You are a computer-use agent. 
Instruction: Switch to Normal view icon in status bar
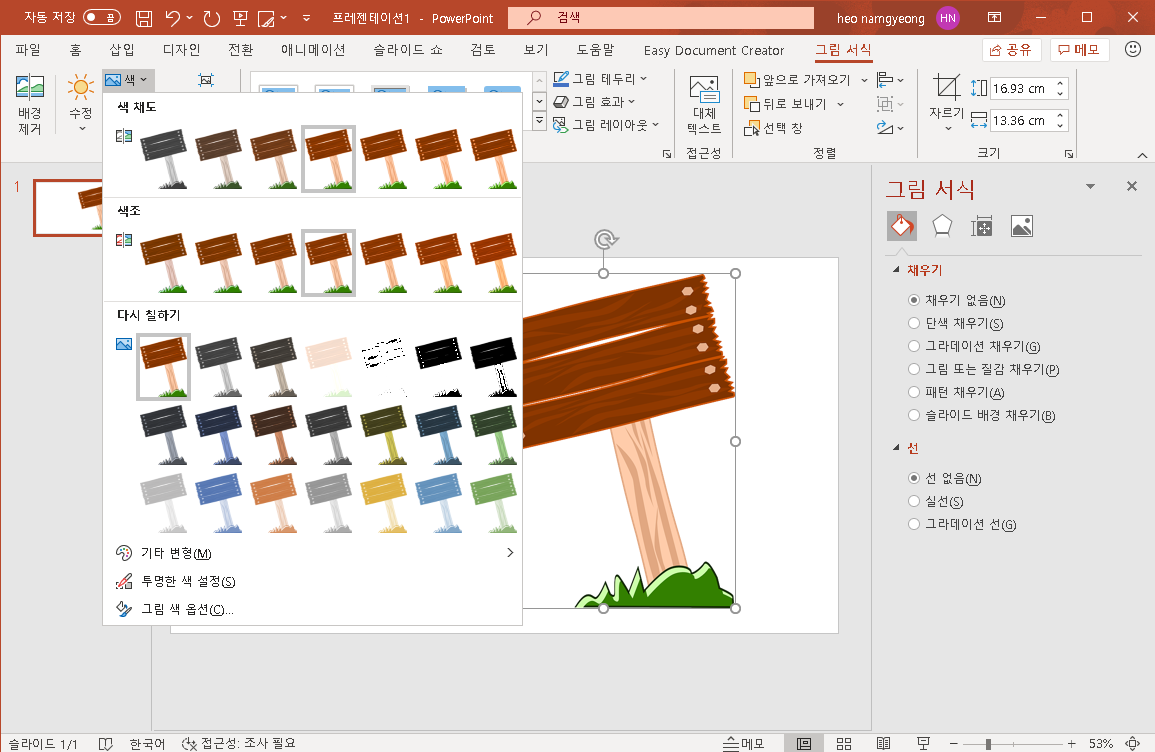(804, 743)
